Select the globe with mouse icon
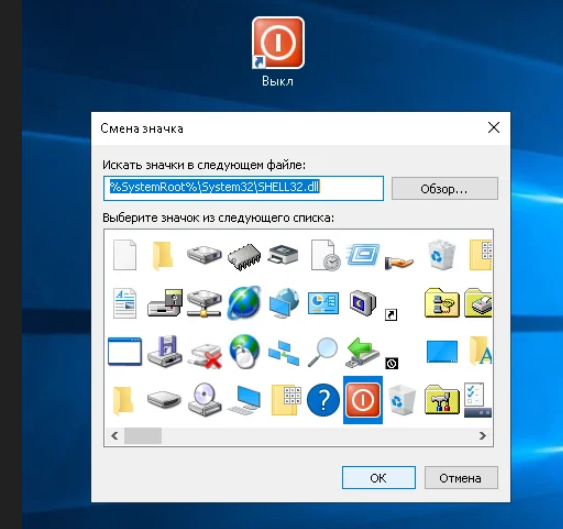The height and width of the screenshot is (529, 563). coord(244,351)
